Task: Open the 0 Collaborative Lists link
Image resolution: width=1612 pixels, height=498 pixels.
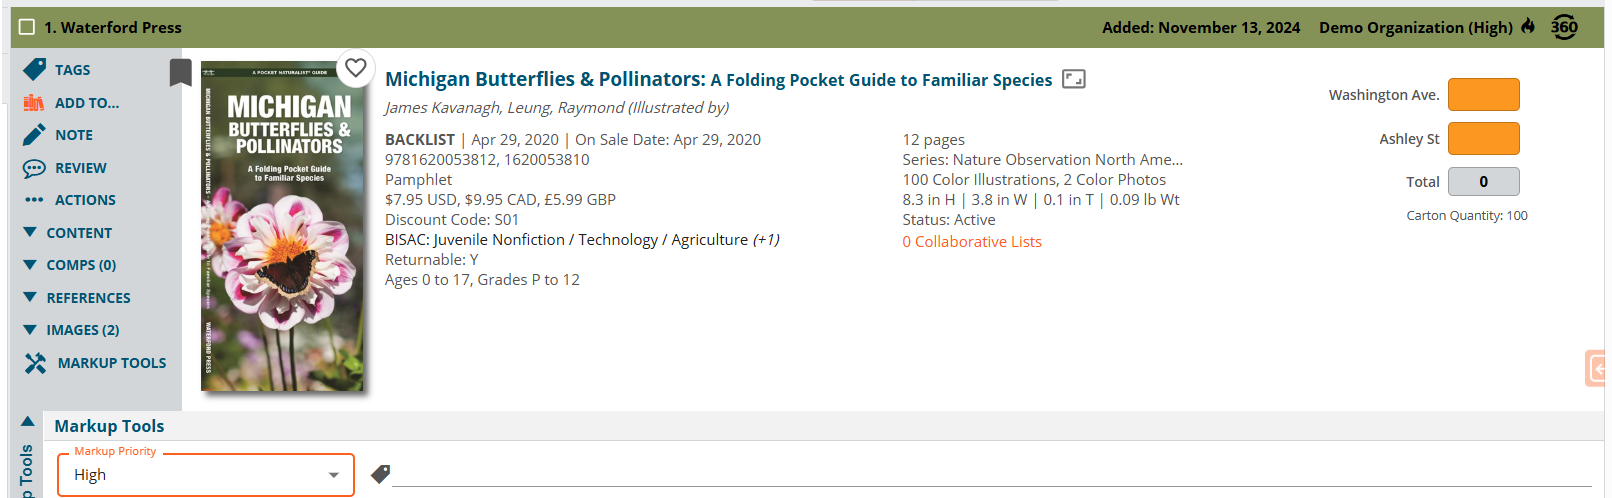Action: pyautogui.click(x=972, y=242)
